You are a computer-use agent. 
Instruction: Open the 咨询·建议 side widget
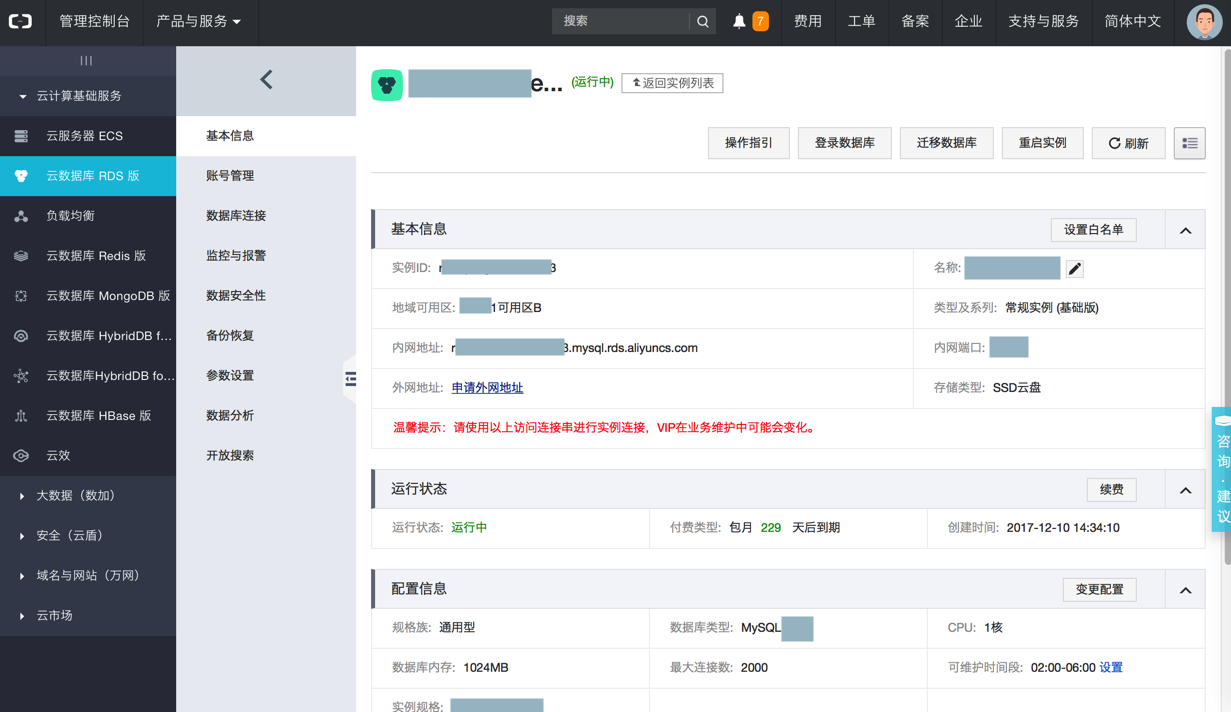click(x=1222, y=469)
